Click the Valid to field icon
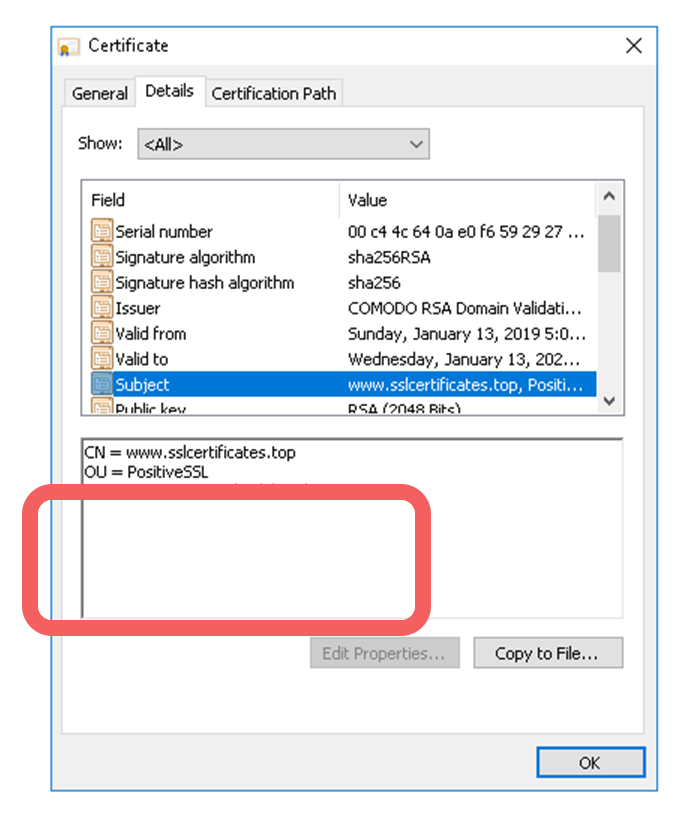The height and width of the screenshot is (818, 682). (102, 359)
